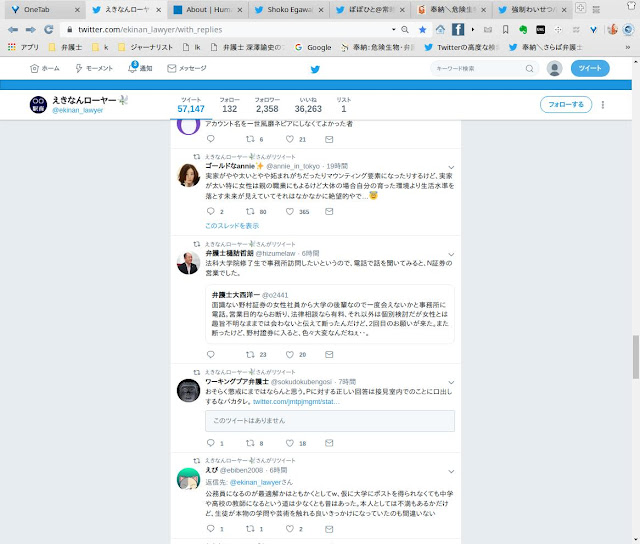Switch to the OneTab browser tab
640x544 pixels.
point(45,10)
